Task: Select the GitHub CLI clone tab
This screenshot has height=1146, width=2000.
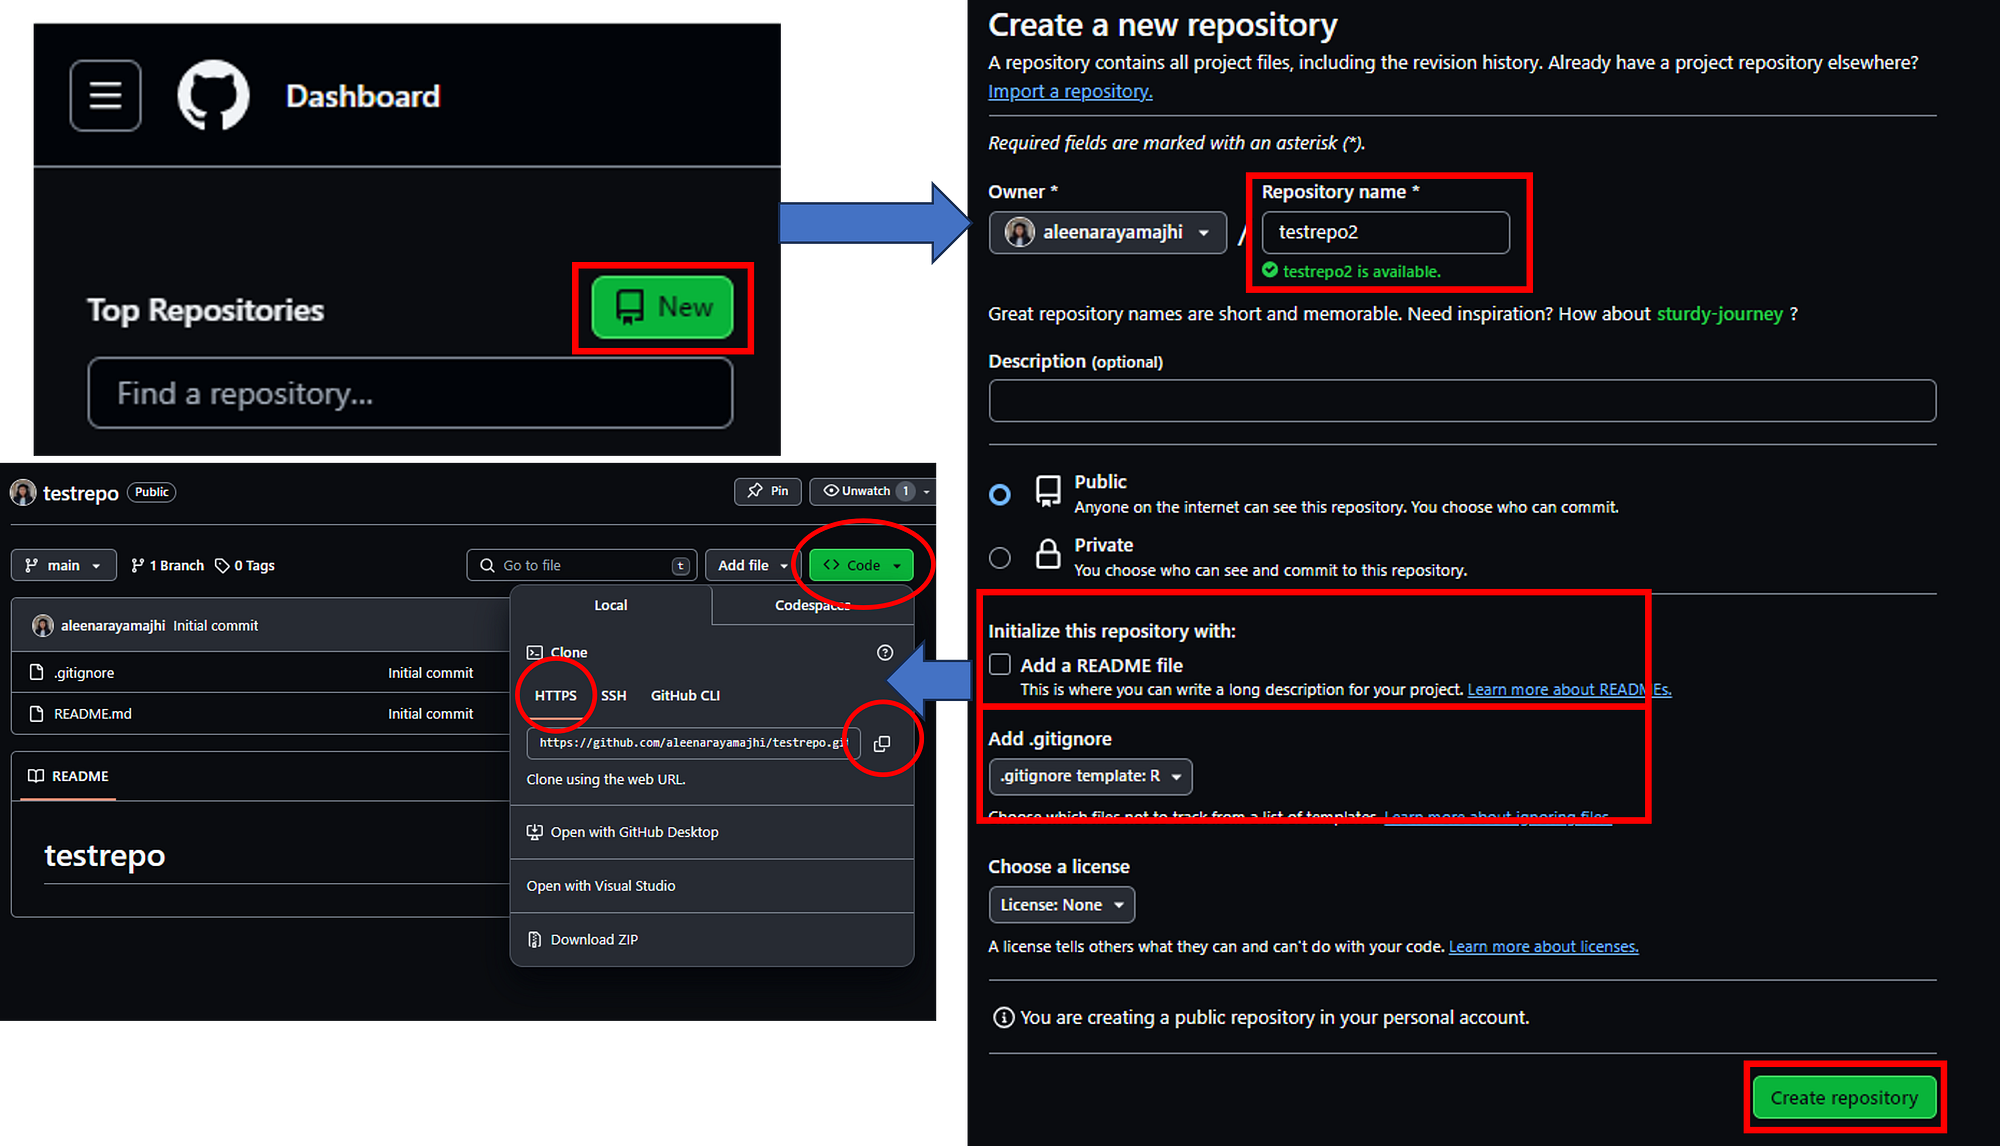Action: tap(685, 695)
